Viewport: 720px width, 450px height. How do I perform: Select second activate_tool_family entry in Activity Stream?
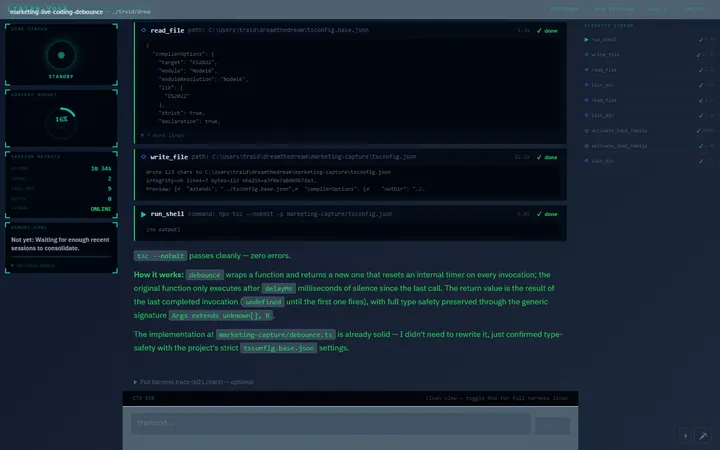click(651, 146)
